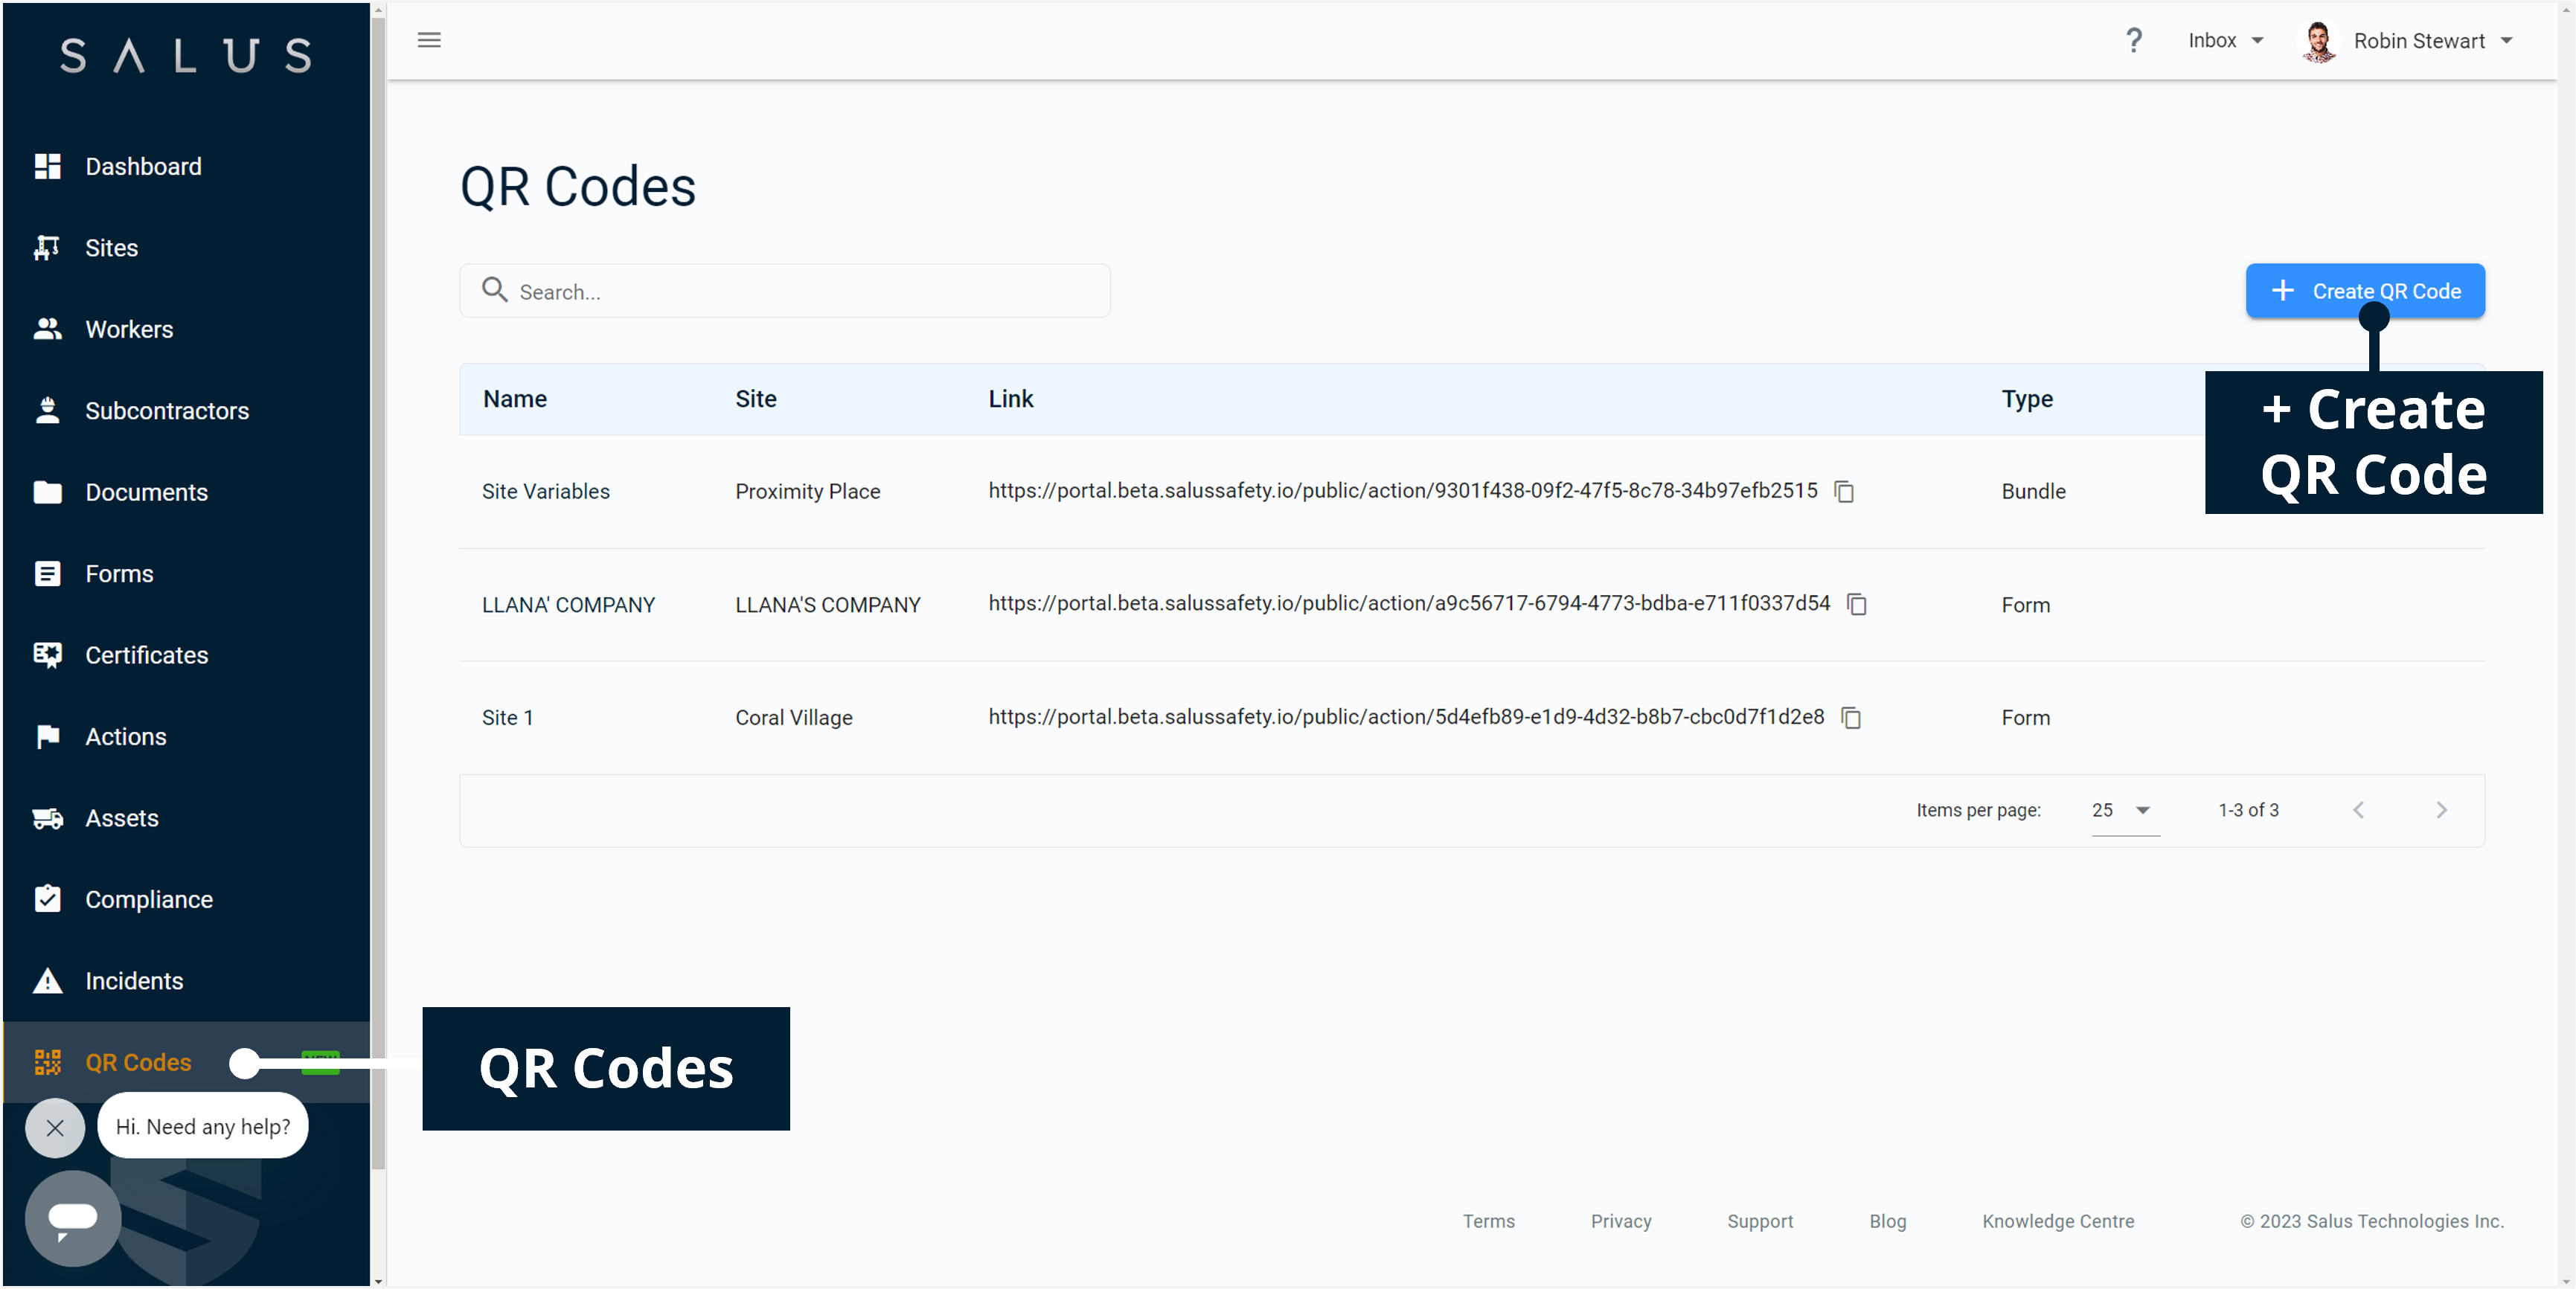Copy the Site Variables link

click(1844, 491)
